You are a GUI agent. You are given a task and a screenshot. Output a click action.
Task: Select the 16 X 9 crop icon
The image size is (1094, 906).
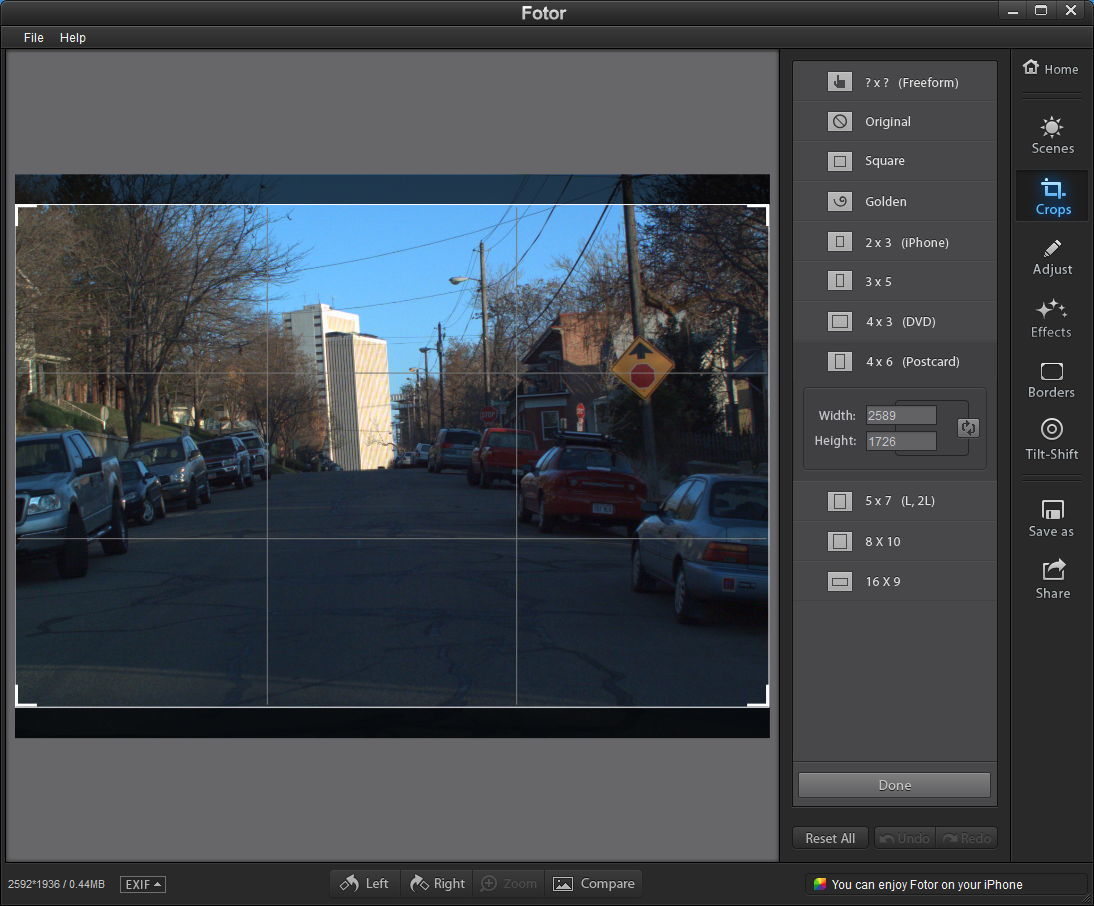point(840,581)
